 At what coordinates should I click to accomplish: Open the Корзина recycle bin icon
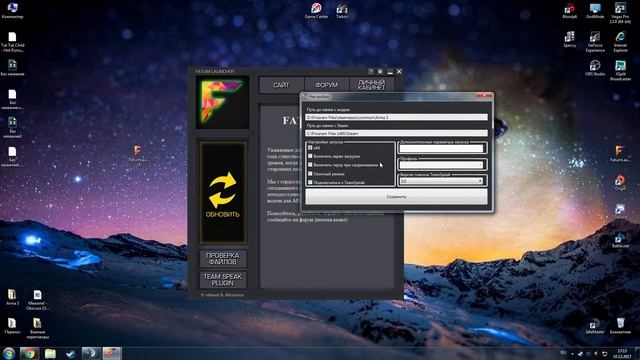click(620, 326)
